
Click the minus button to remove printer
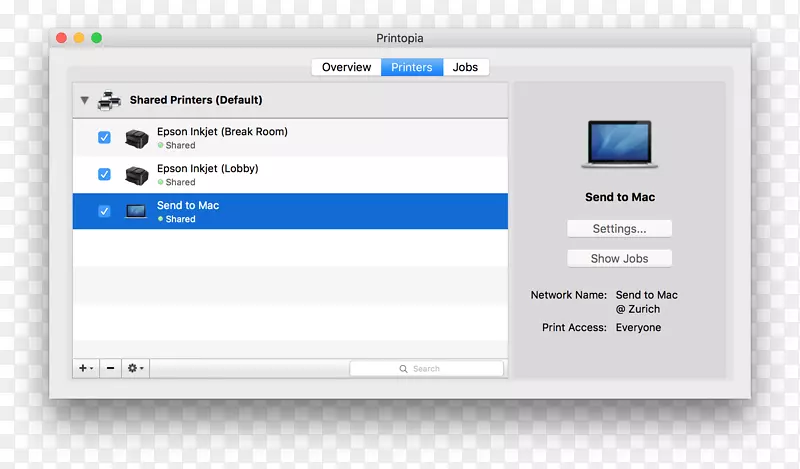[x=110, y=368]
